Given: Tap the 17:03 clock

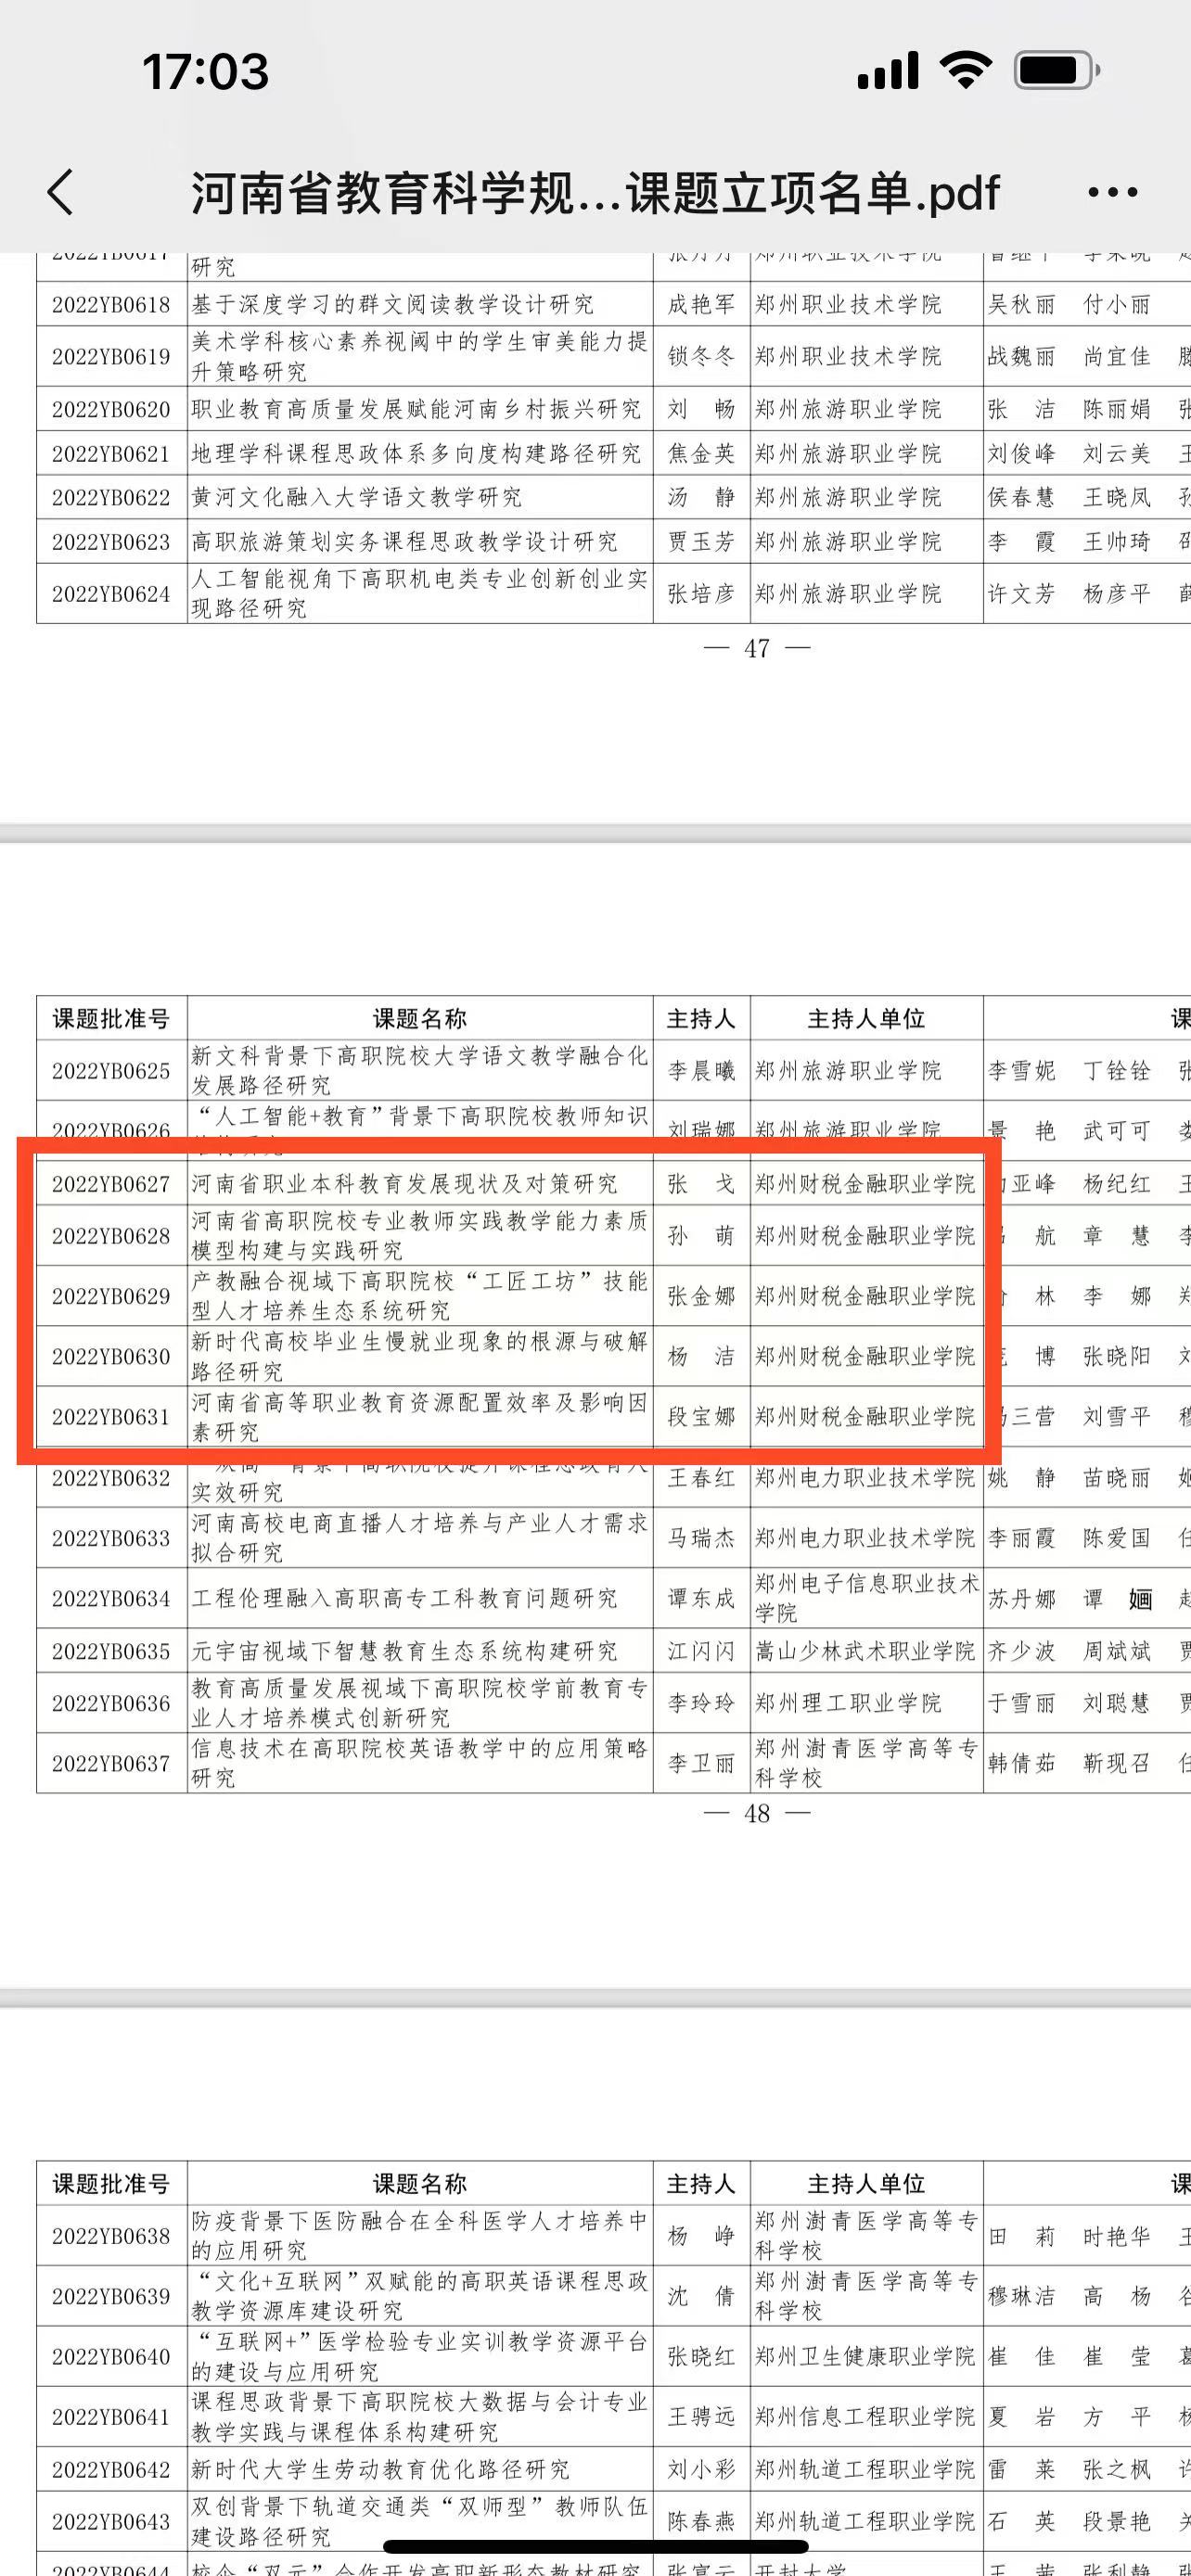Looking at the screenshot, I should (x=206, y=71).
